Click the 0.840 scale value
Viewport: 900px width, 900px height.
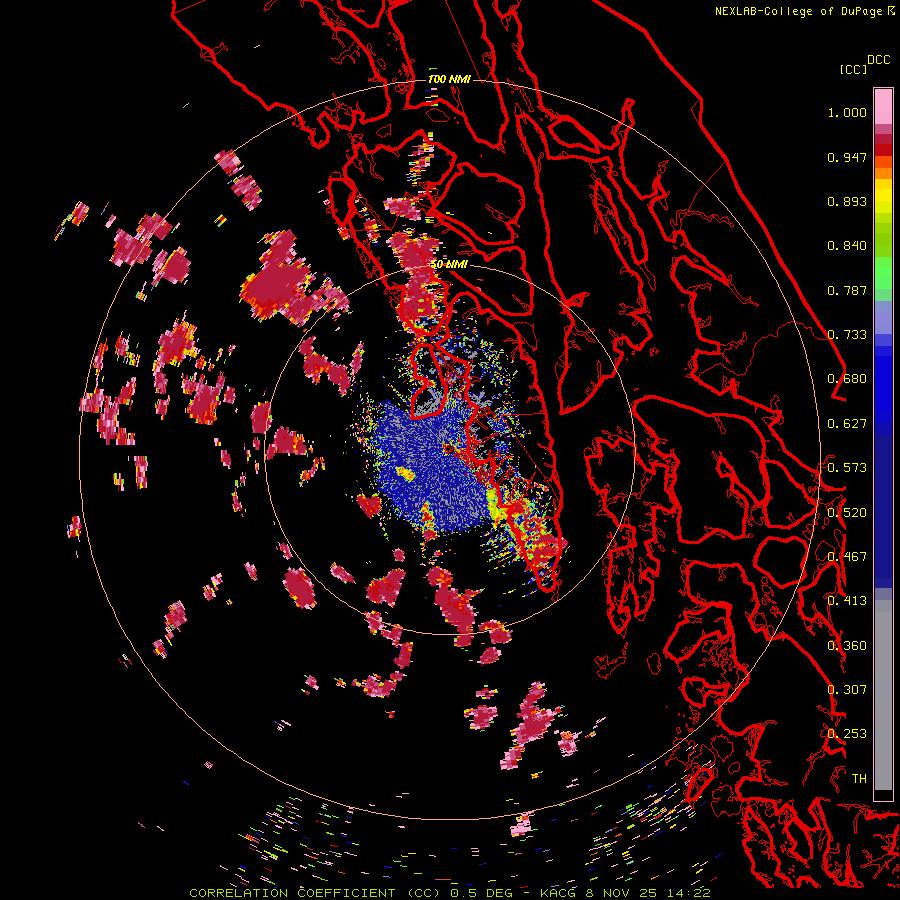847,246
